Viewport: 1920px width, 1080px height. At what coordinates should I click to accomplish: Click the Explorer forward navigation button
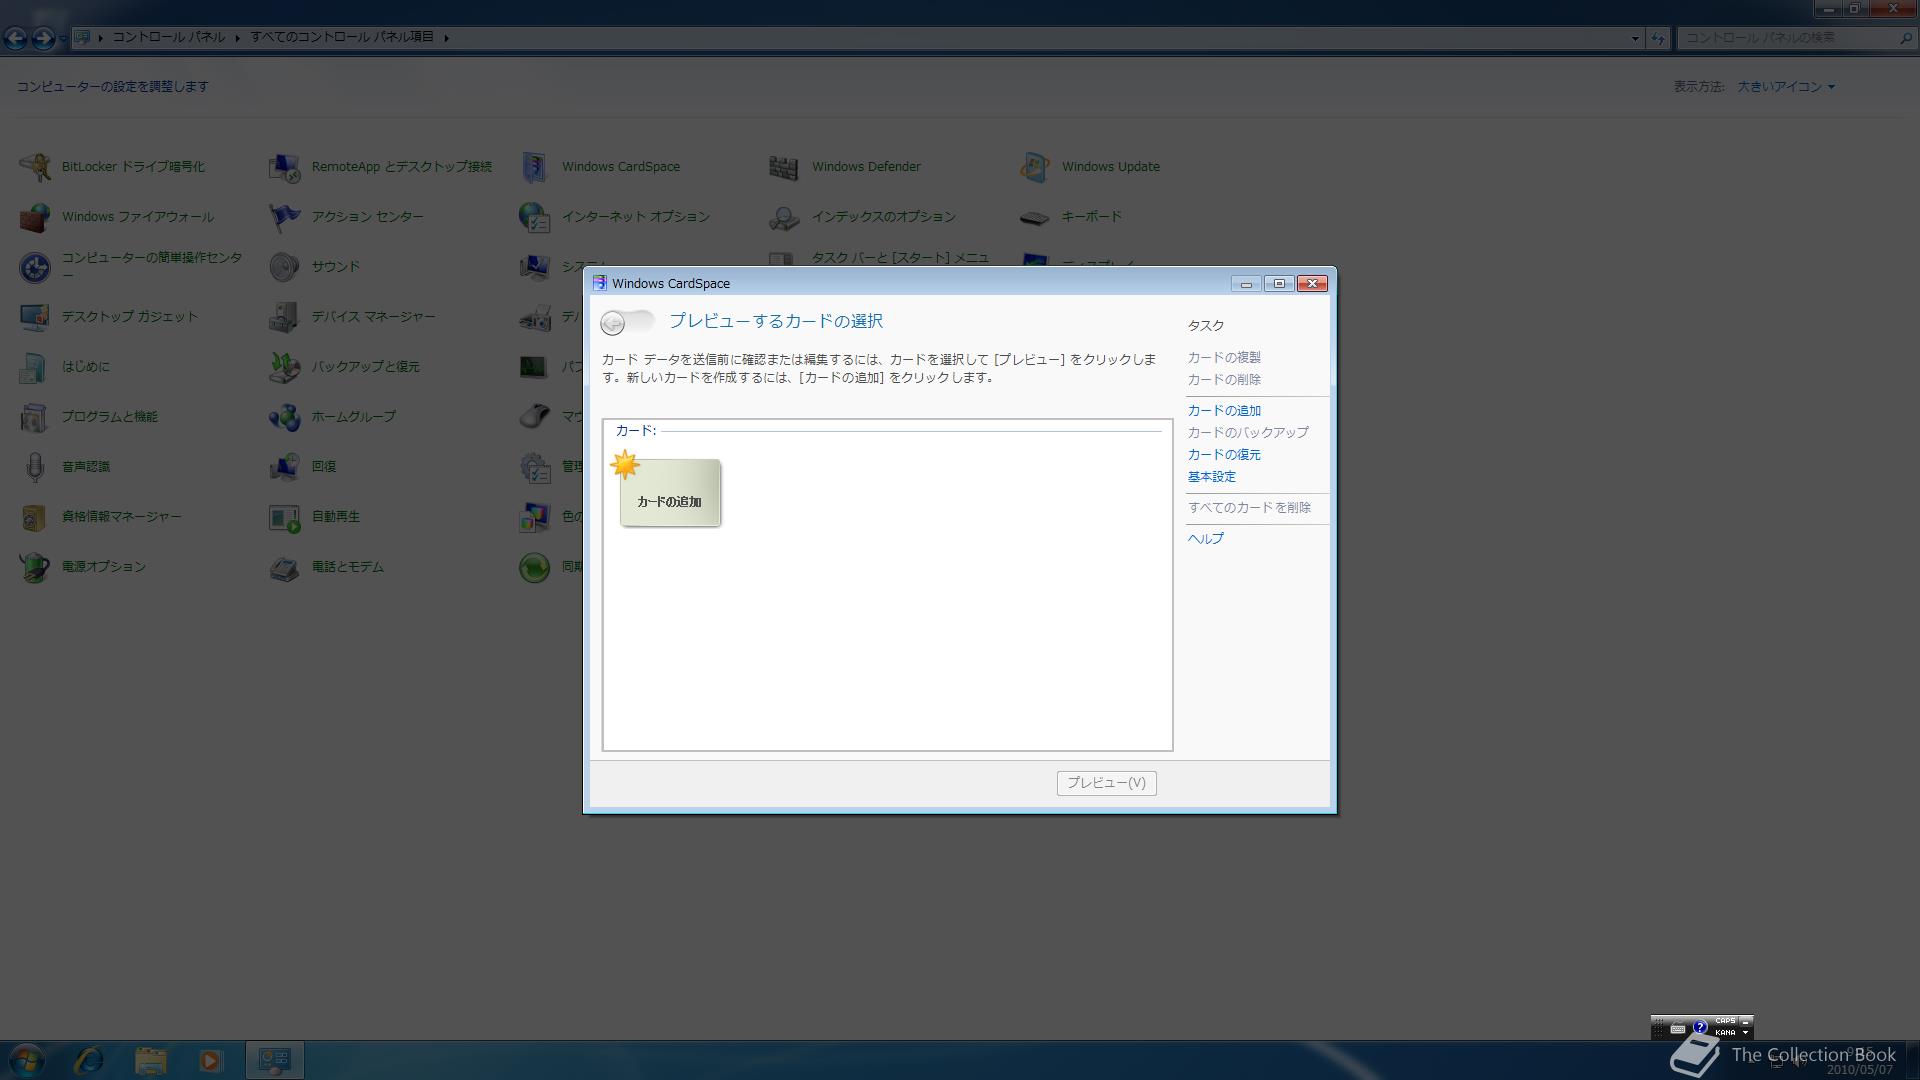point(43,38)
